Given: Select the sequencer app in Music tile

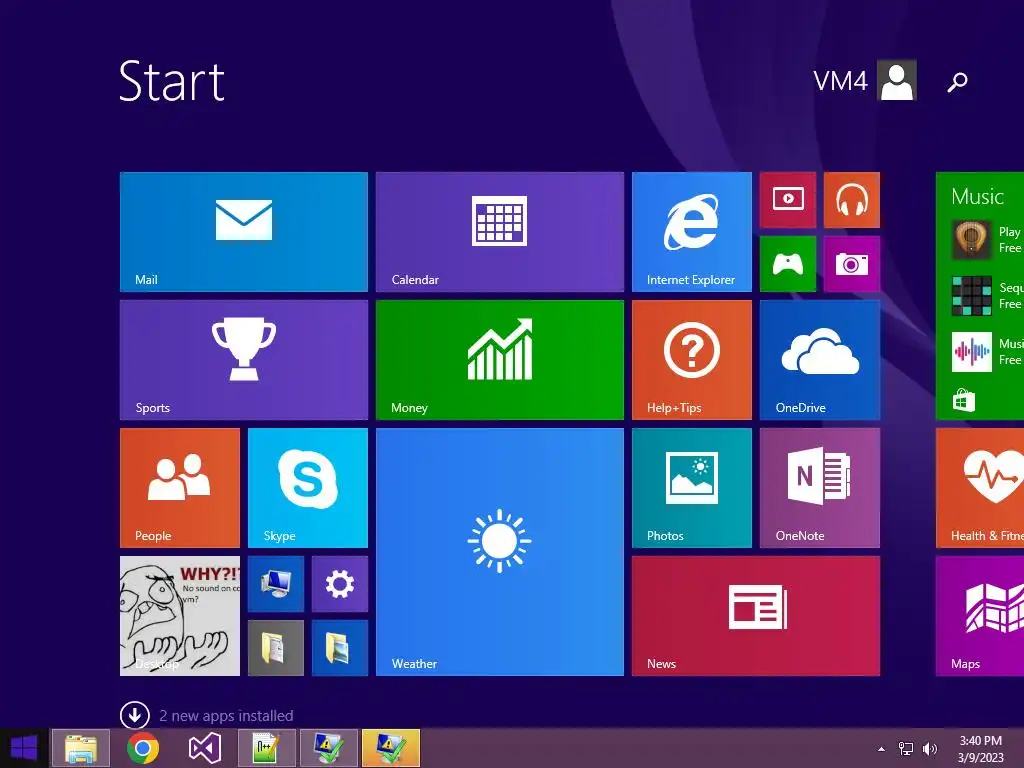Looking at the screenshot, I should [972, 296].
